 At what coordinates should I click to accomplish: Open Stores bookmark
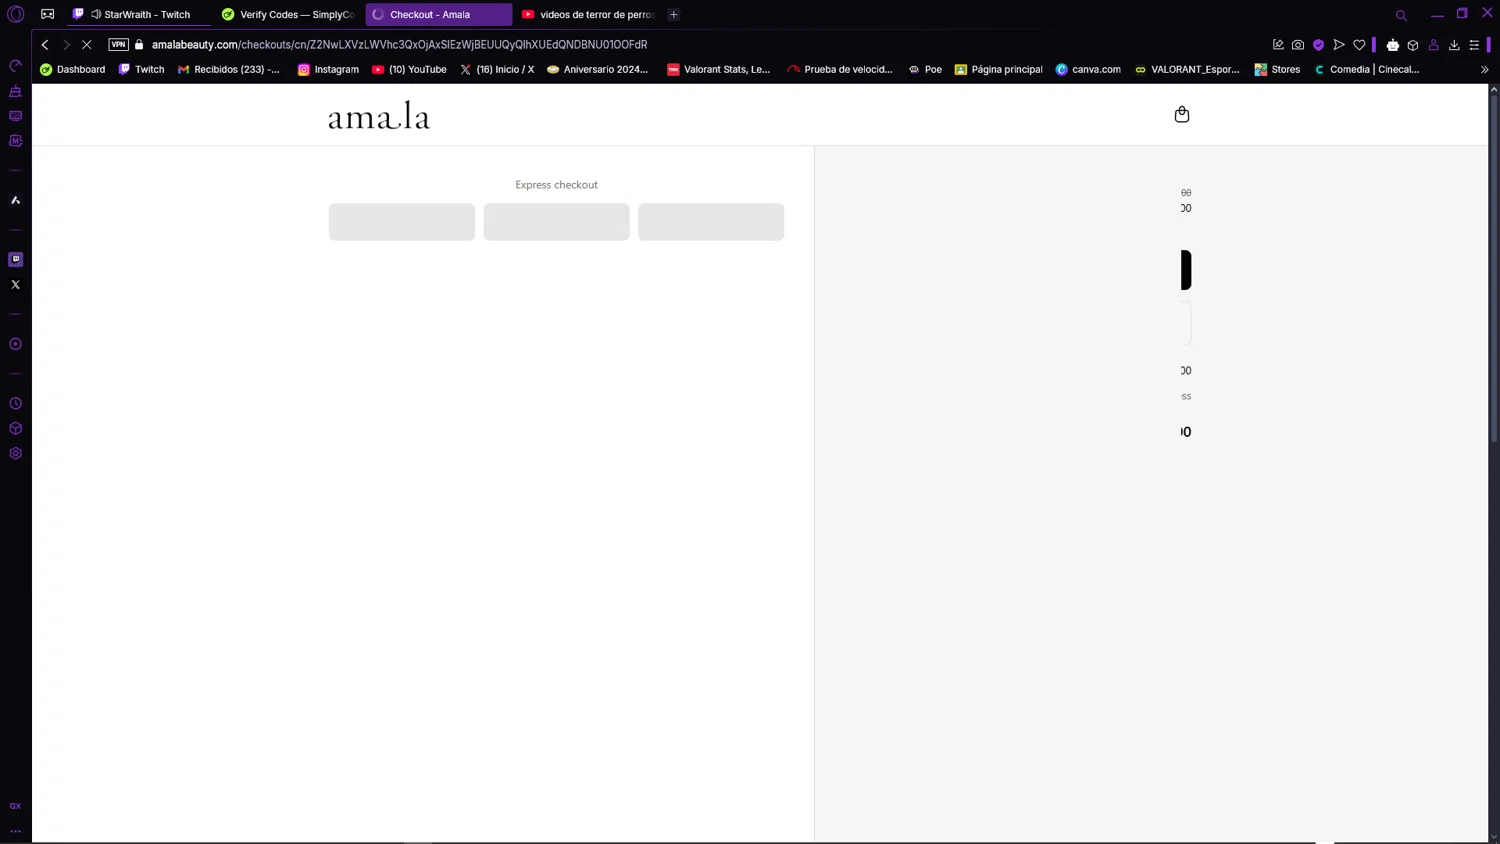1277,69
